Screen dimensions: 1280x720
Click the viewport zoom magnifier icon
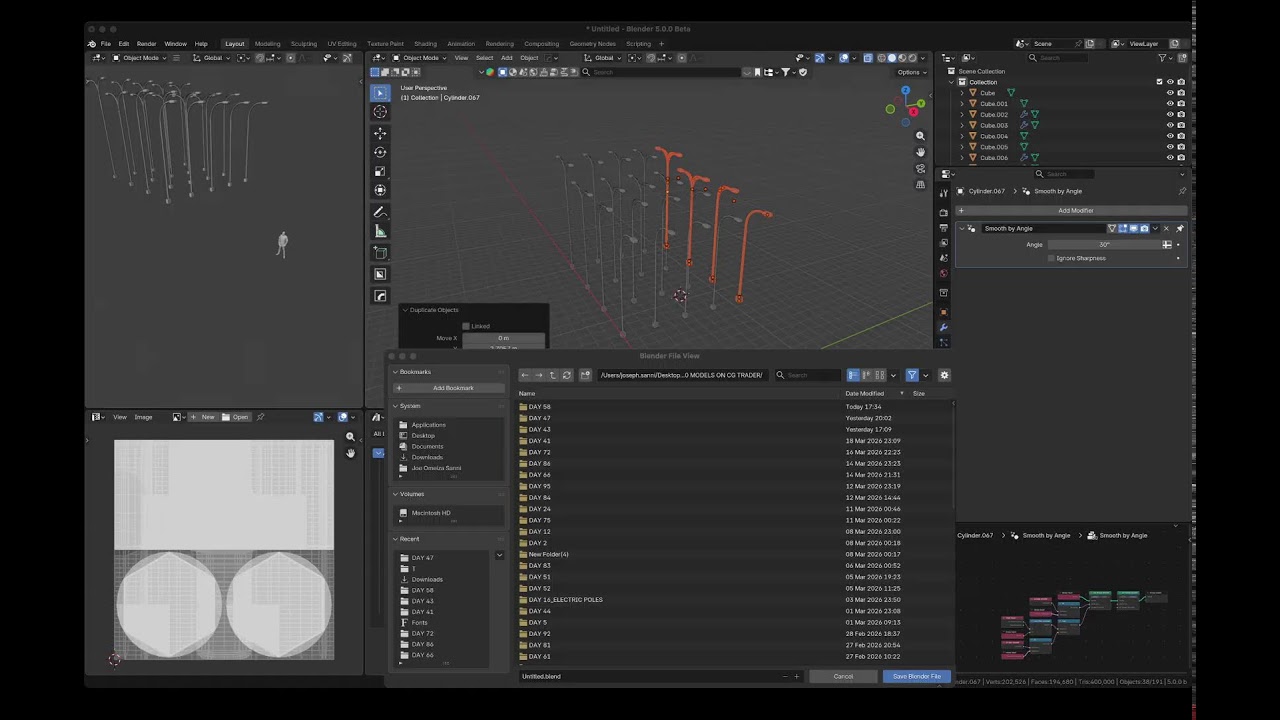(x=921, y=136)
